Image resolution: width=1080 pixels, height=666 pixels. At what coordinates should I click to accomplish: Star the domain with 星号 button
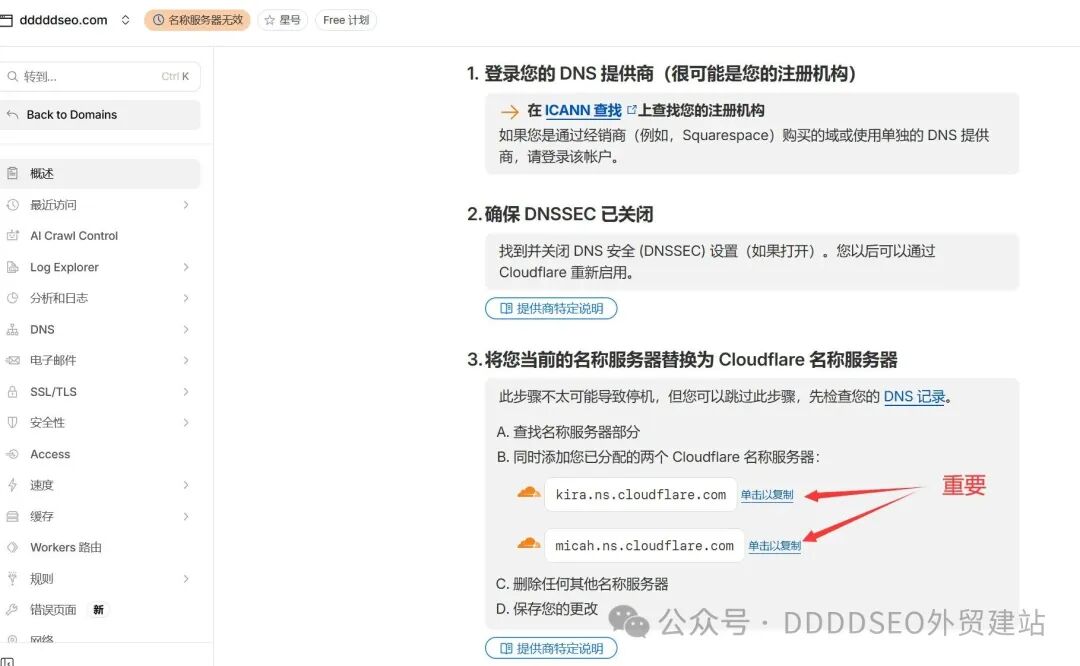(282, 20)
